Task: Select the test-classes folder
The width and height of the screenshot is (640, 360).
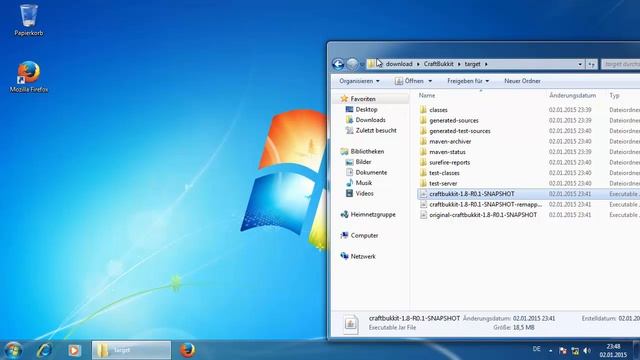Action: click(x=444, y=173)
